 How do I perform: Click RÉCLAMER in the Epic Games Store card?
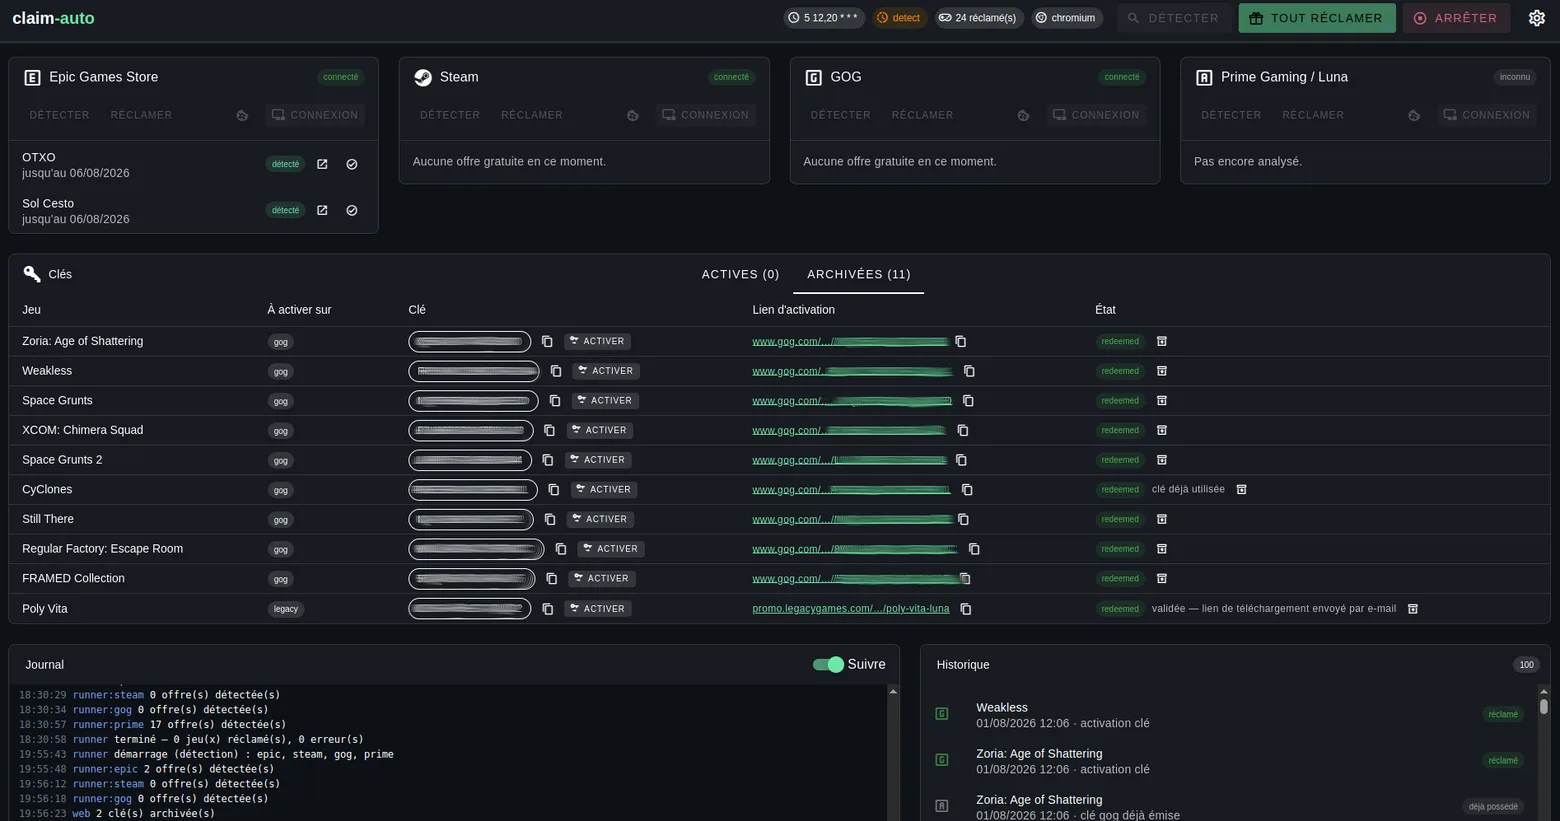141,115
